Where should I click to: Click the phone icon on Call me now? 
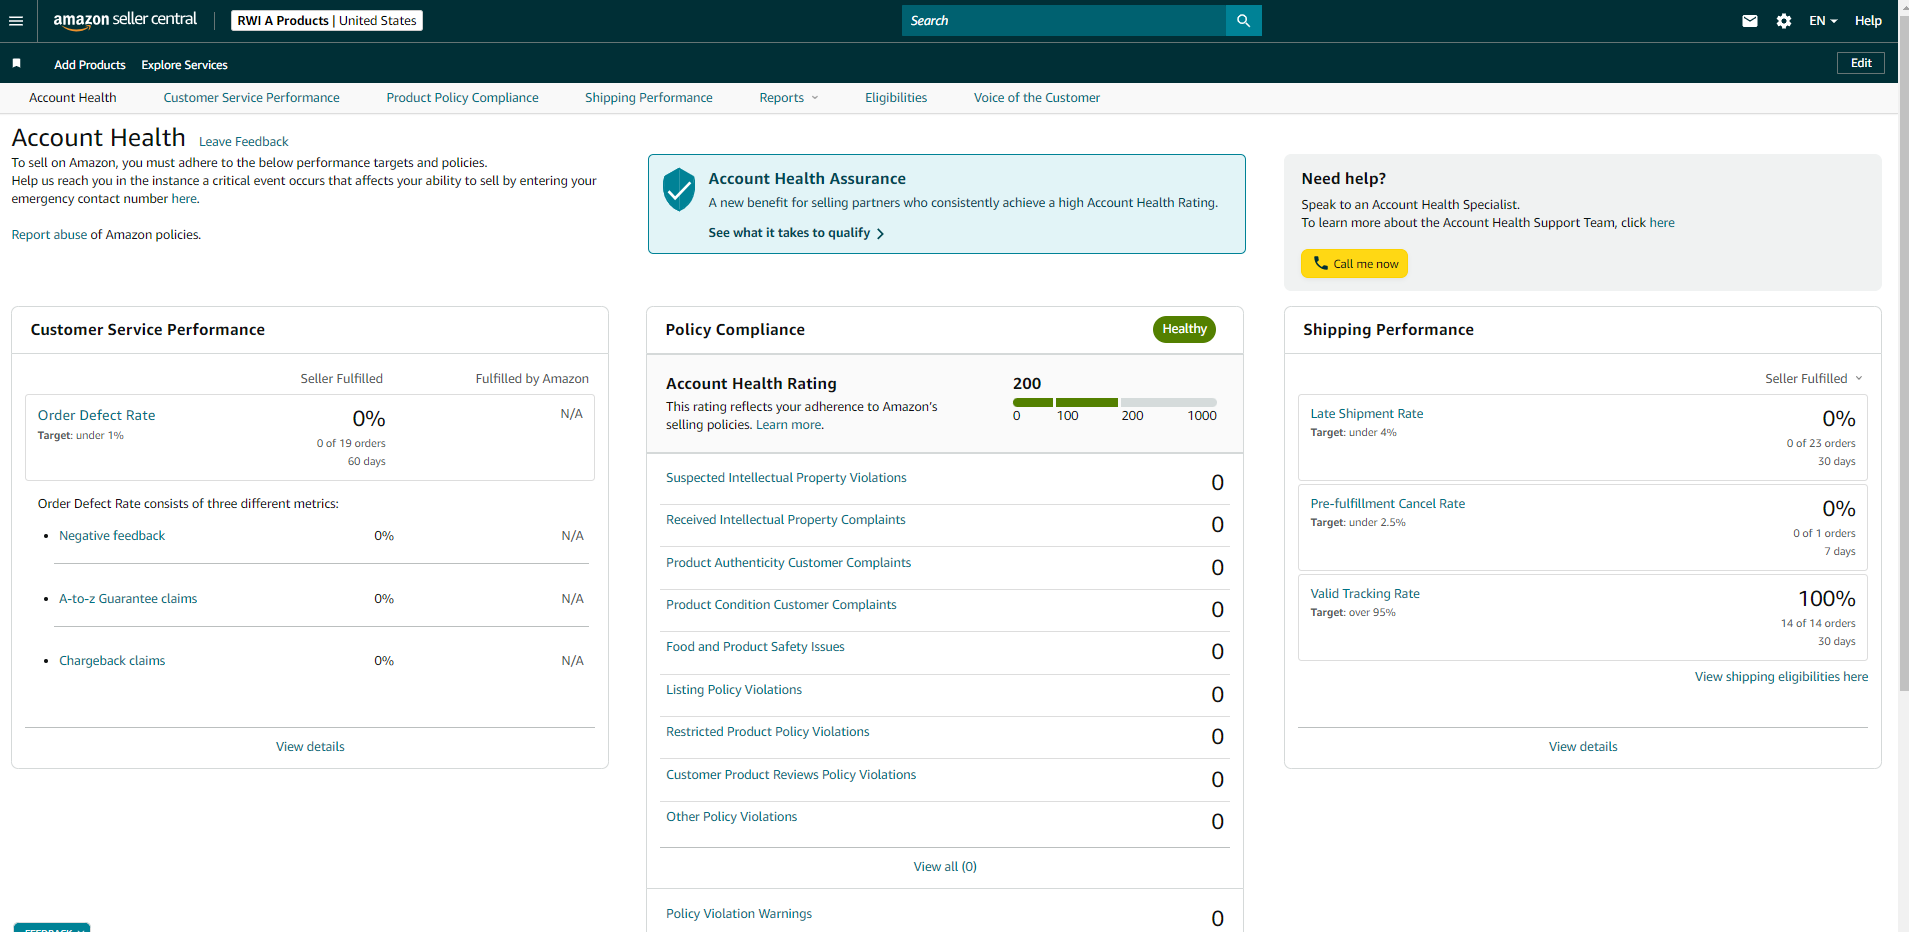(1320, 263)
